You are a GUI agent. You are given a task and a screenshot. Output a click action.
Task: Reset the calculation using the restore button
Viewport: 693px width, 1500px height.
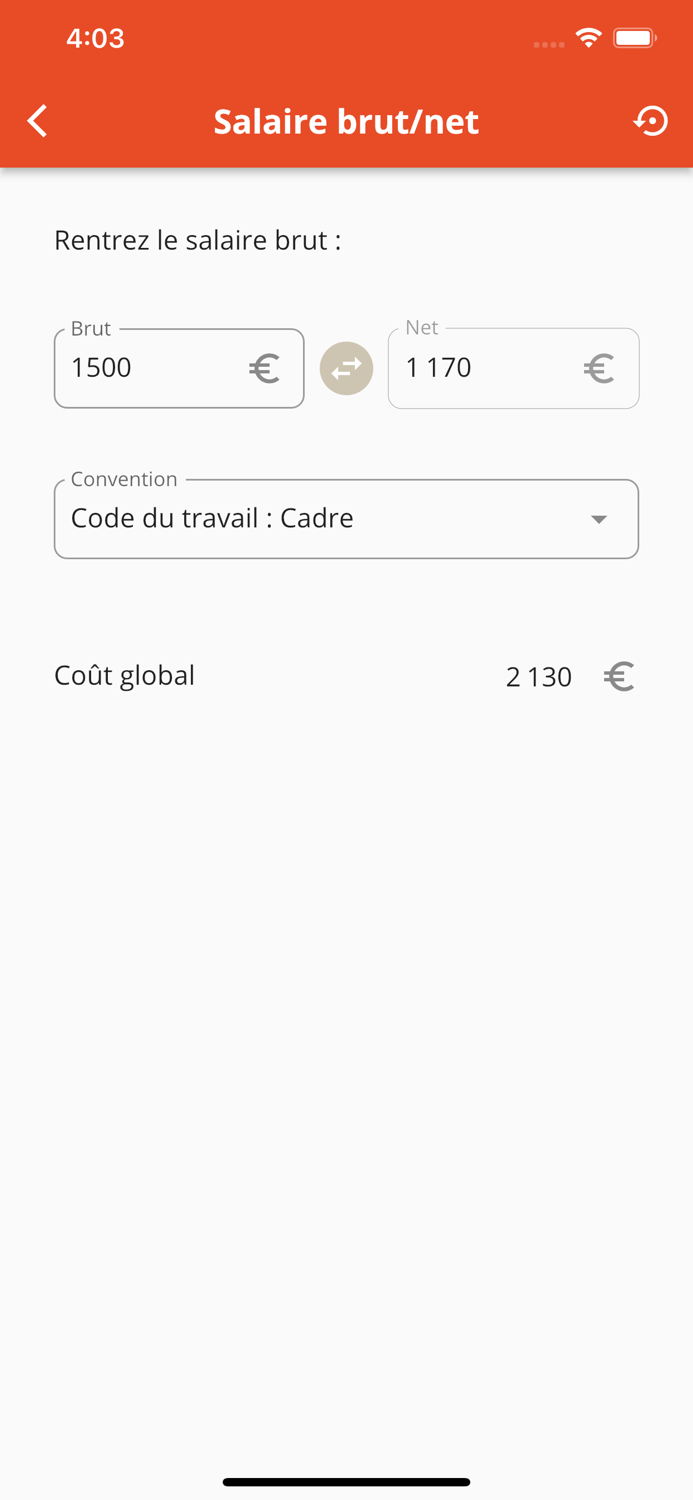651,120
